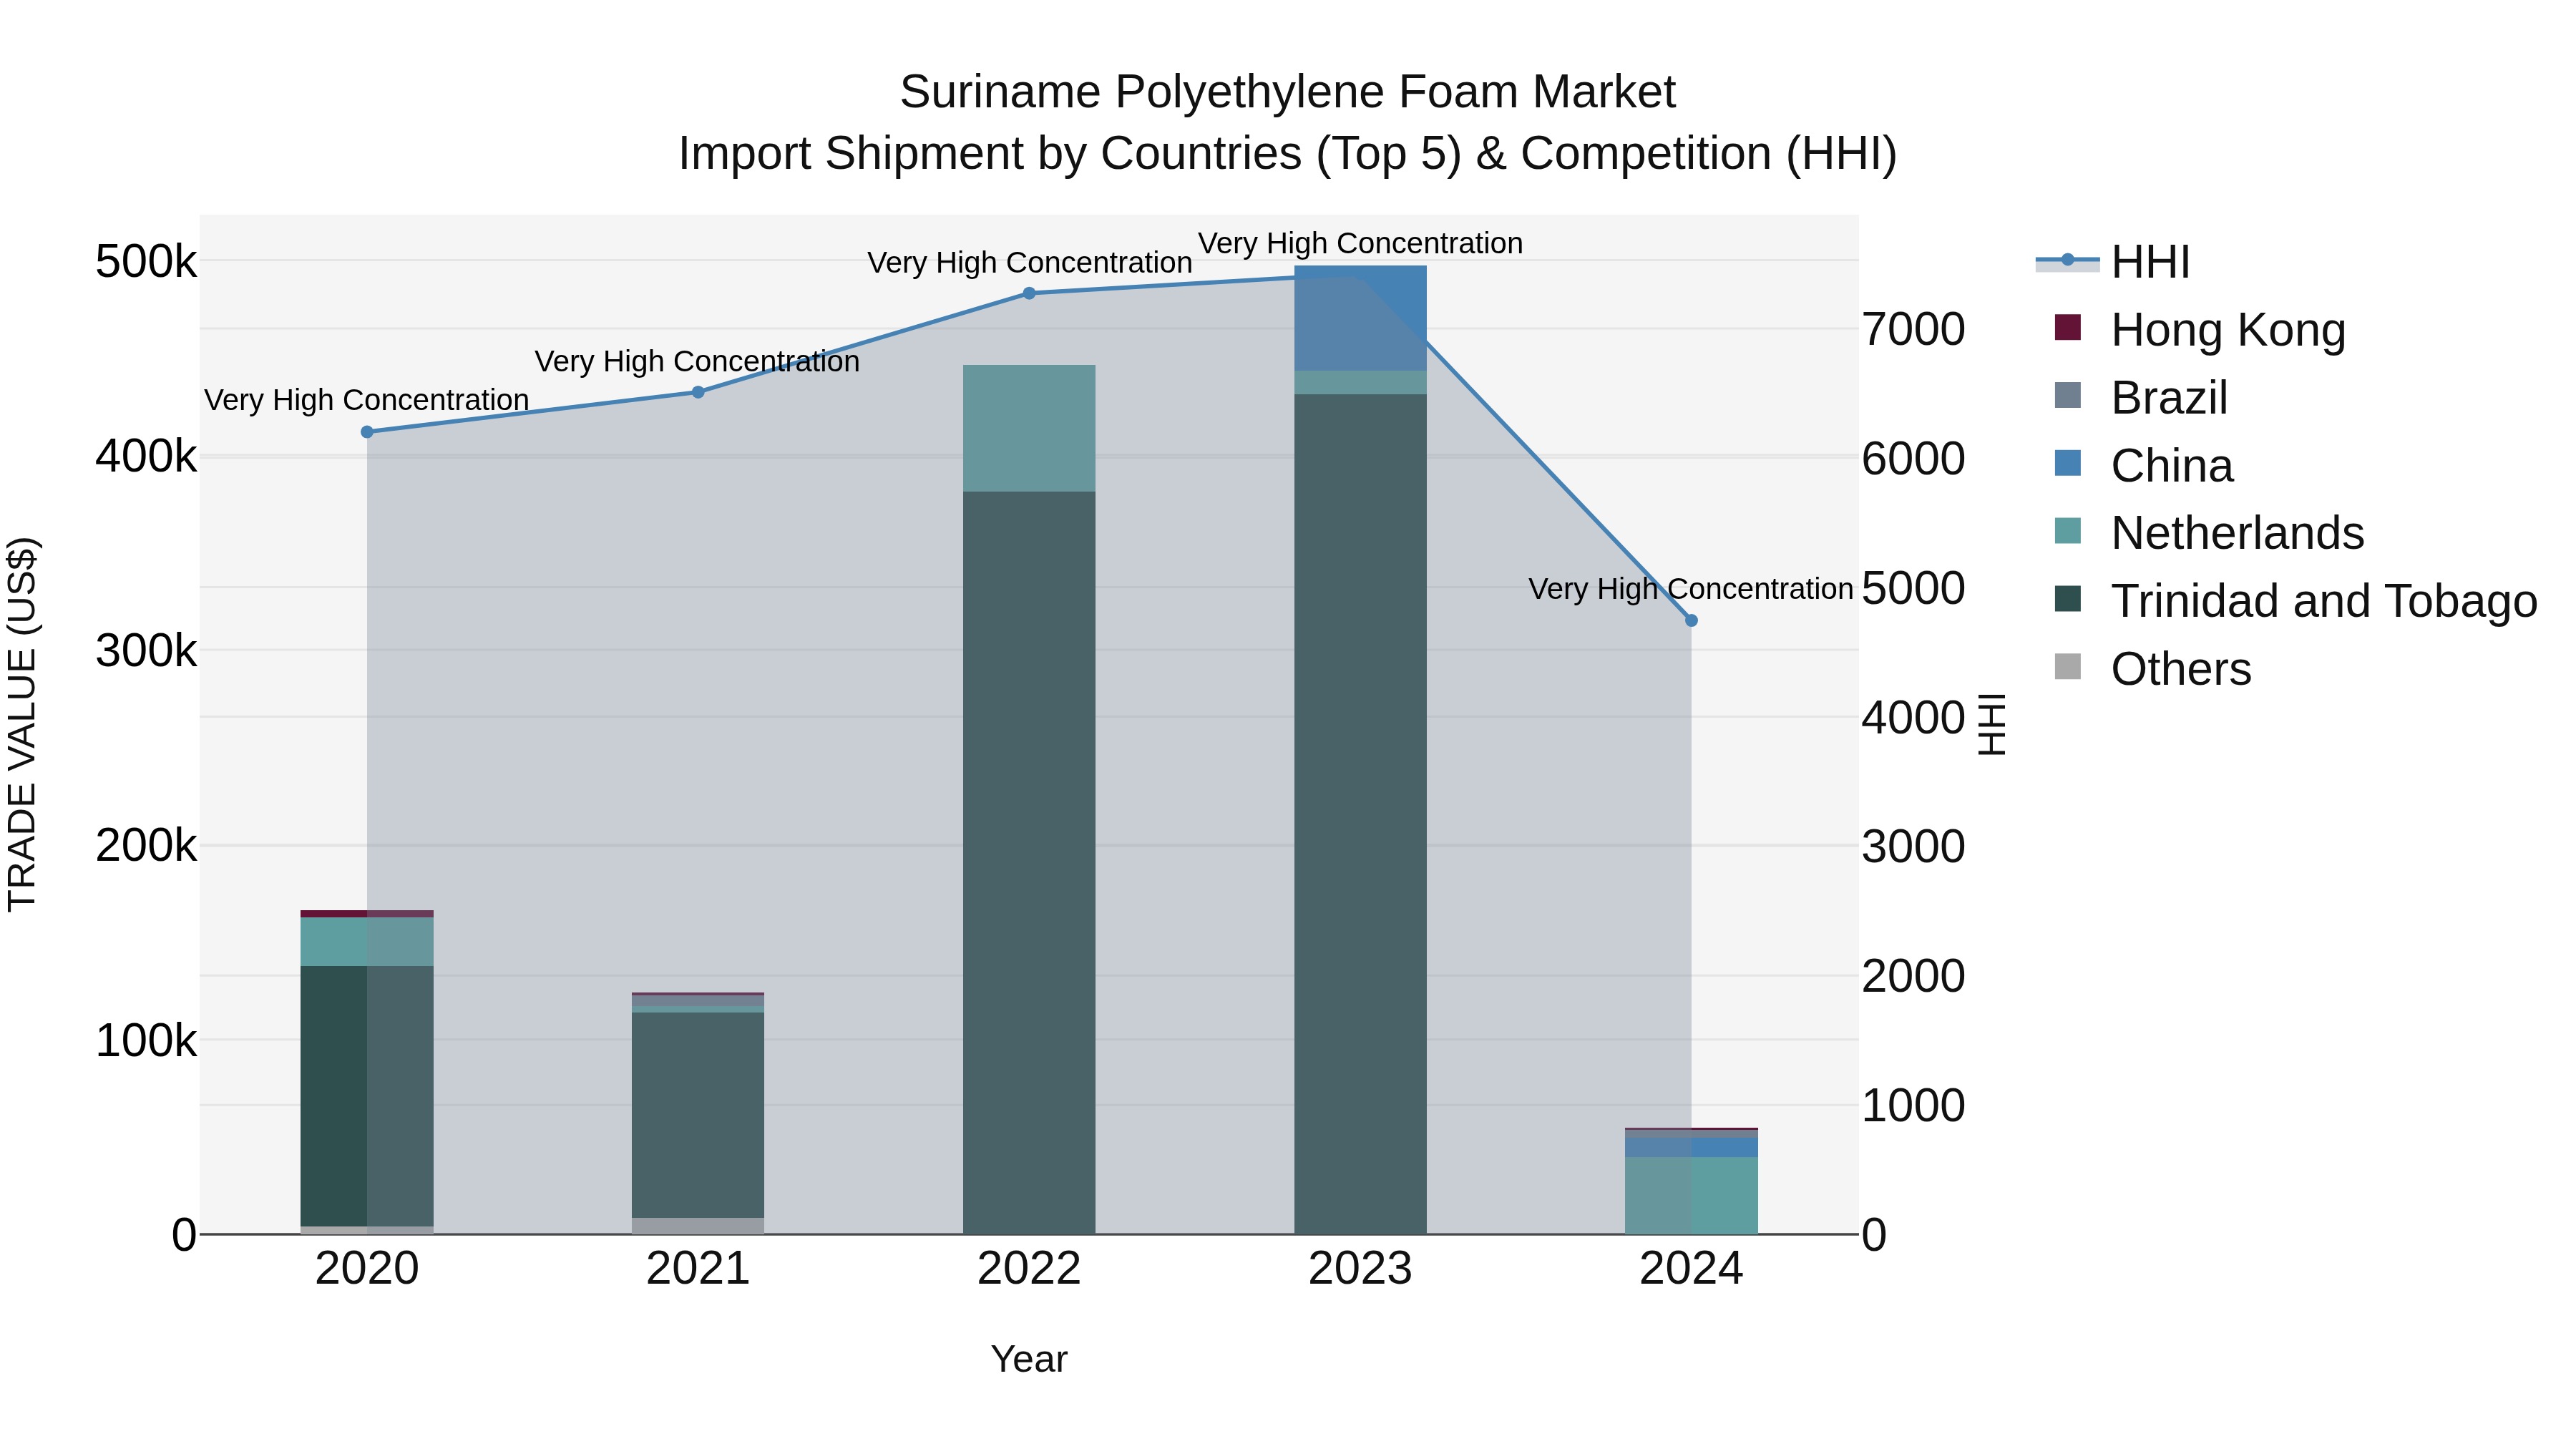Click the 2024 x-axis label
Viewport: 2576px width, 1449px height.
pos(1691,1269)
